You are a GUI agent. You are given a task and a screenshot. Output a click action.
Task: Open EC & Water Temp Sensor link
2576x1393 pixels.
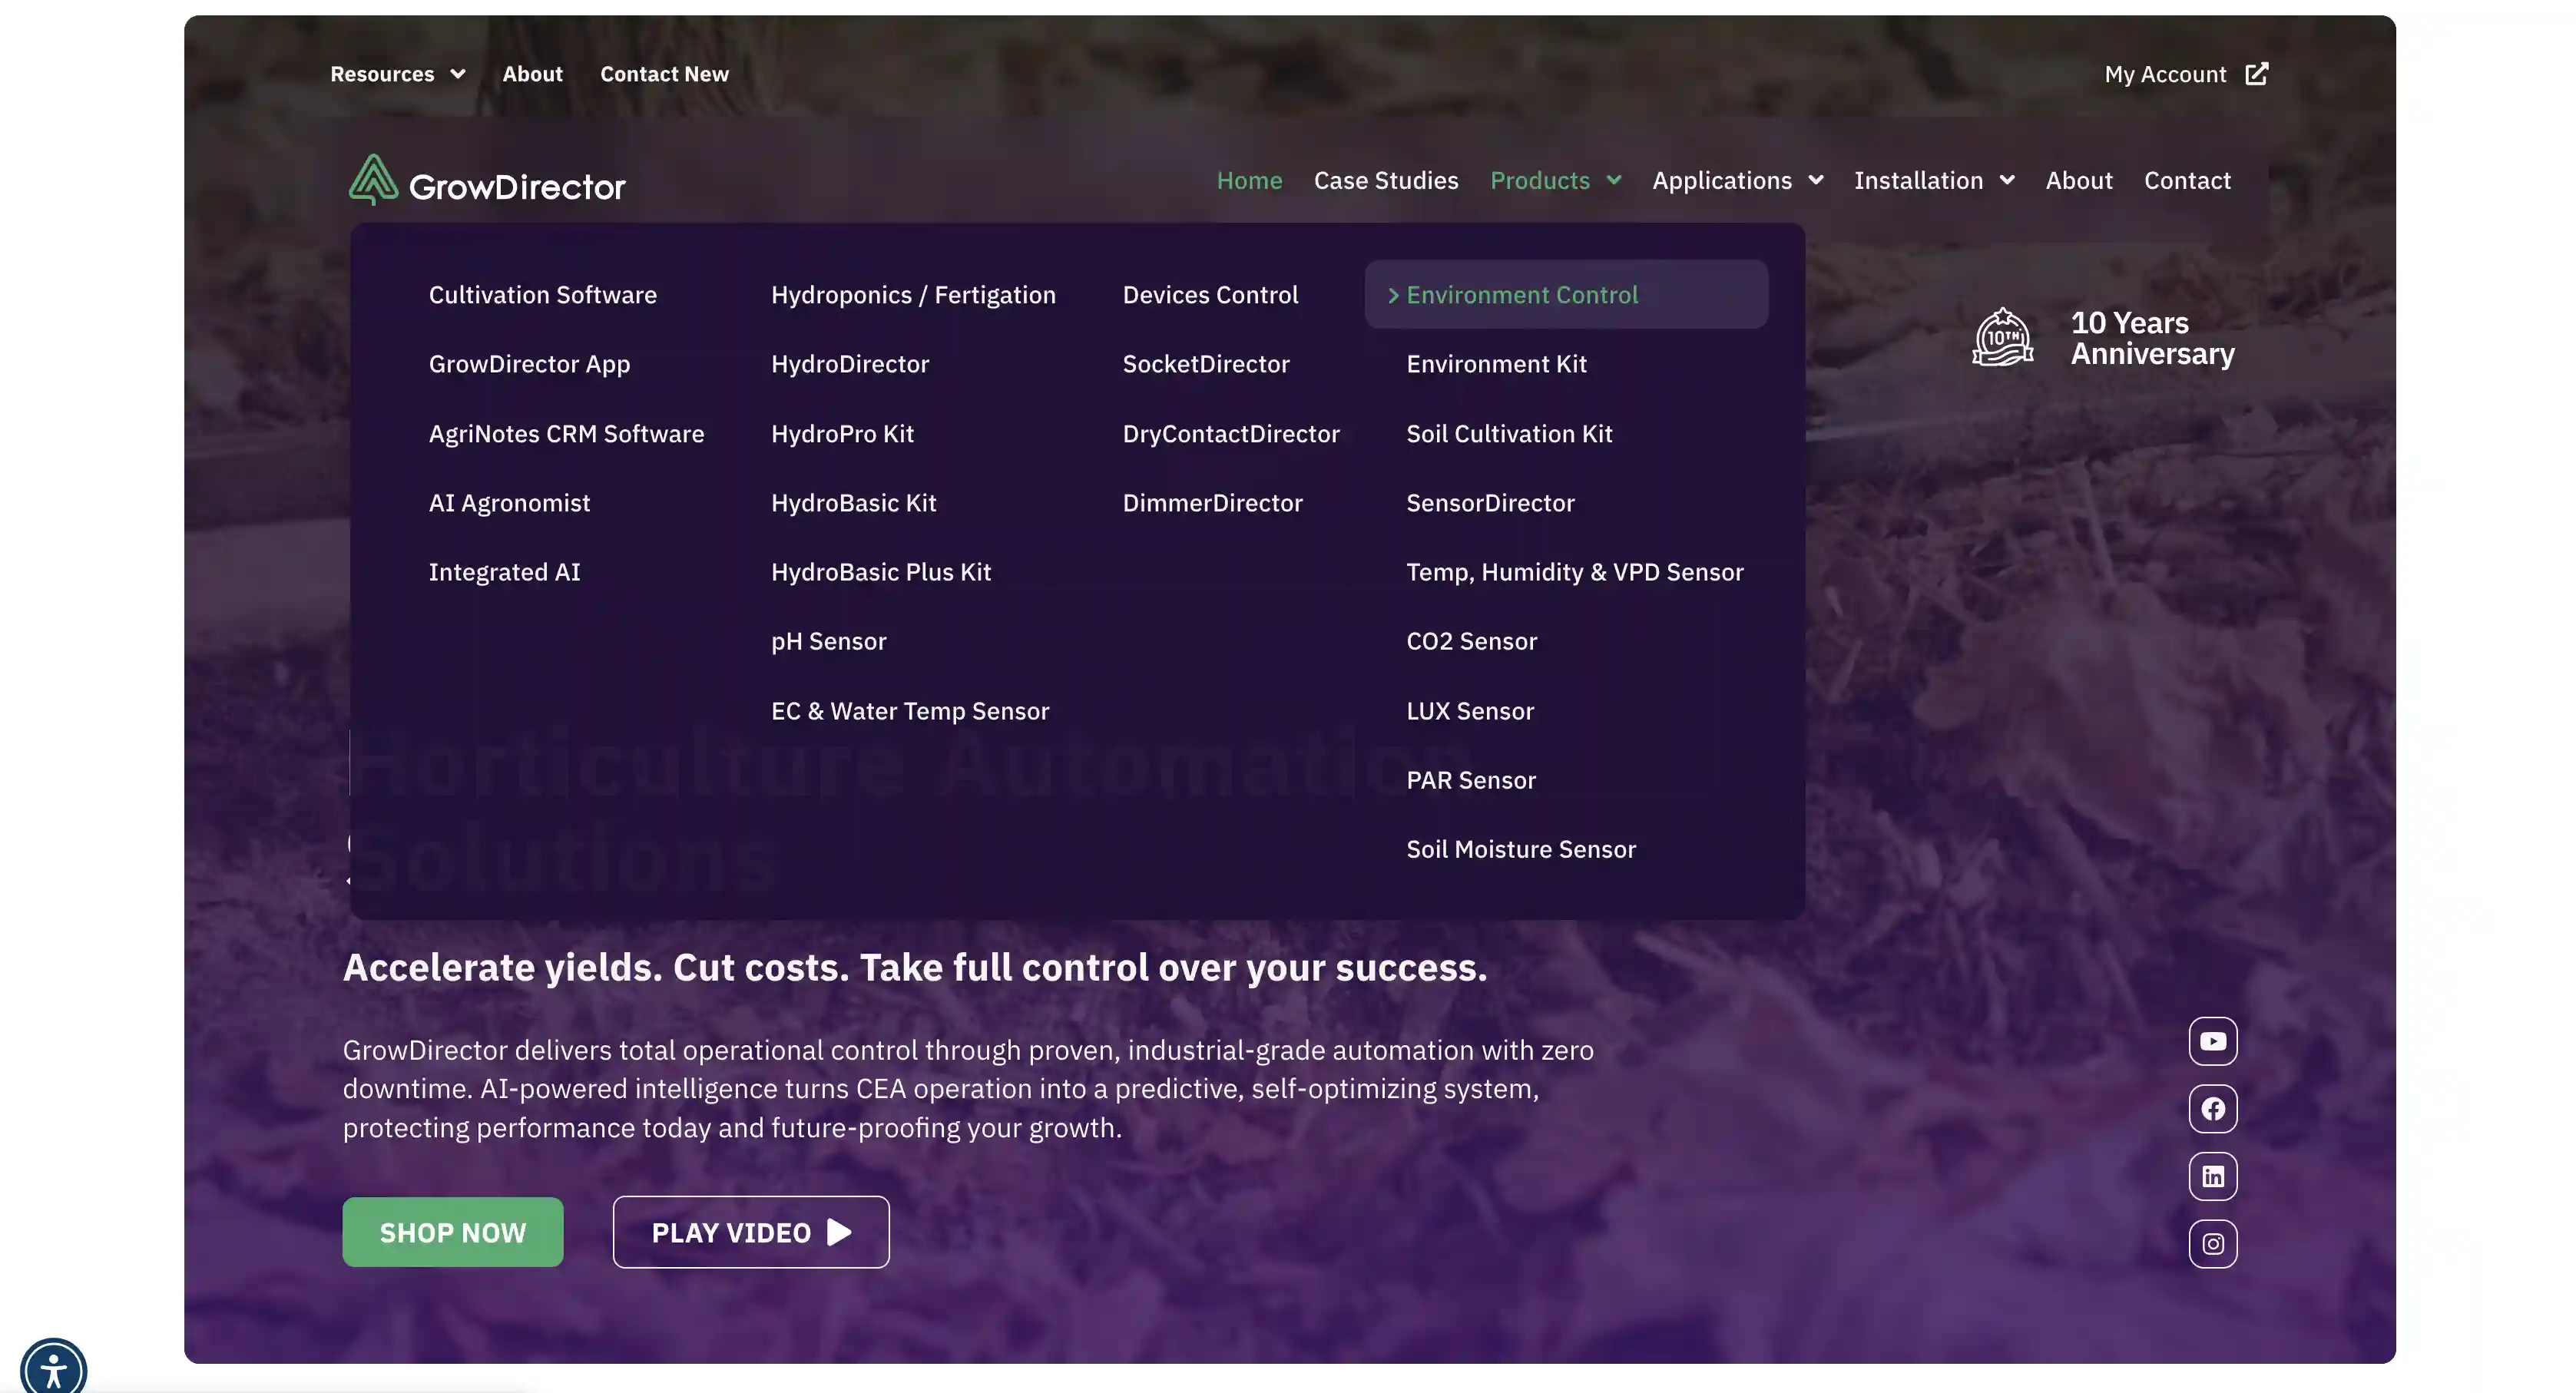click(910, 710)
